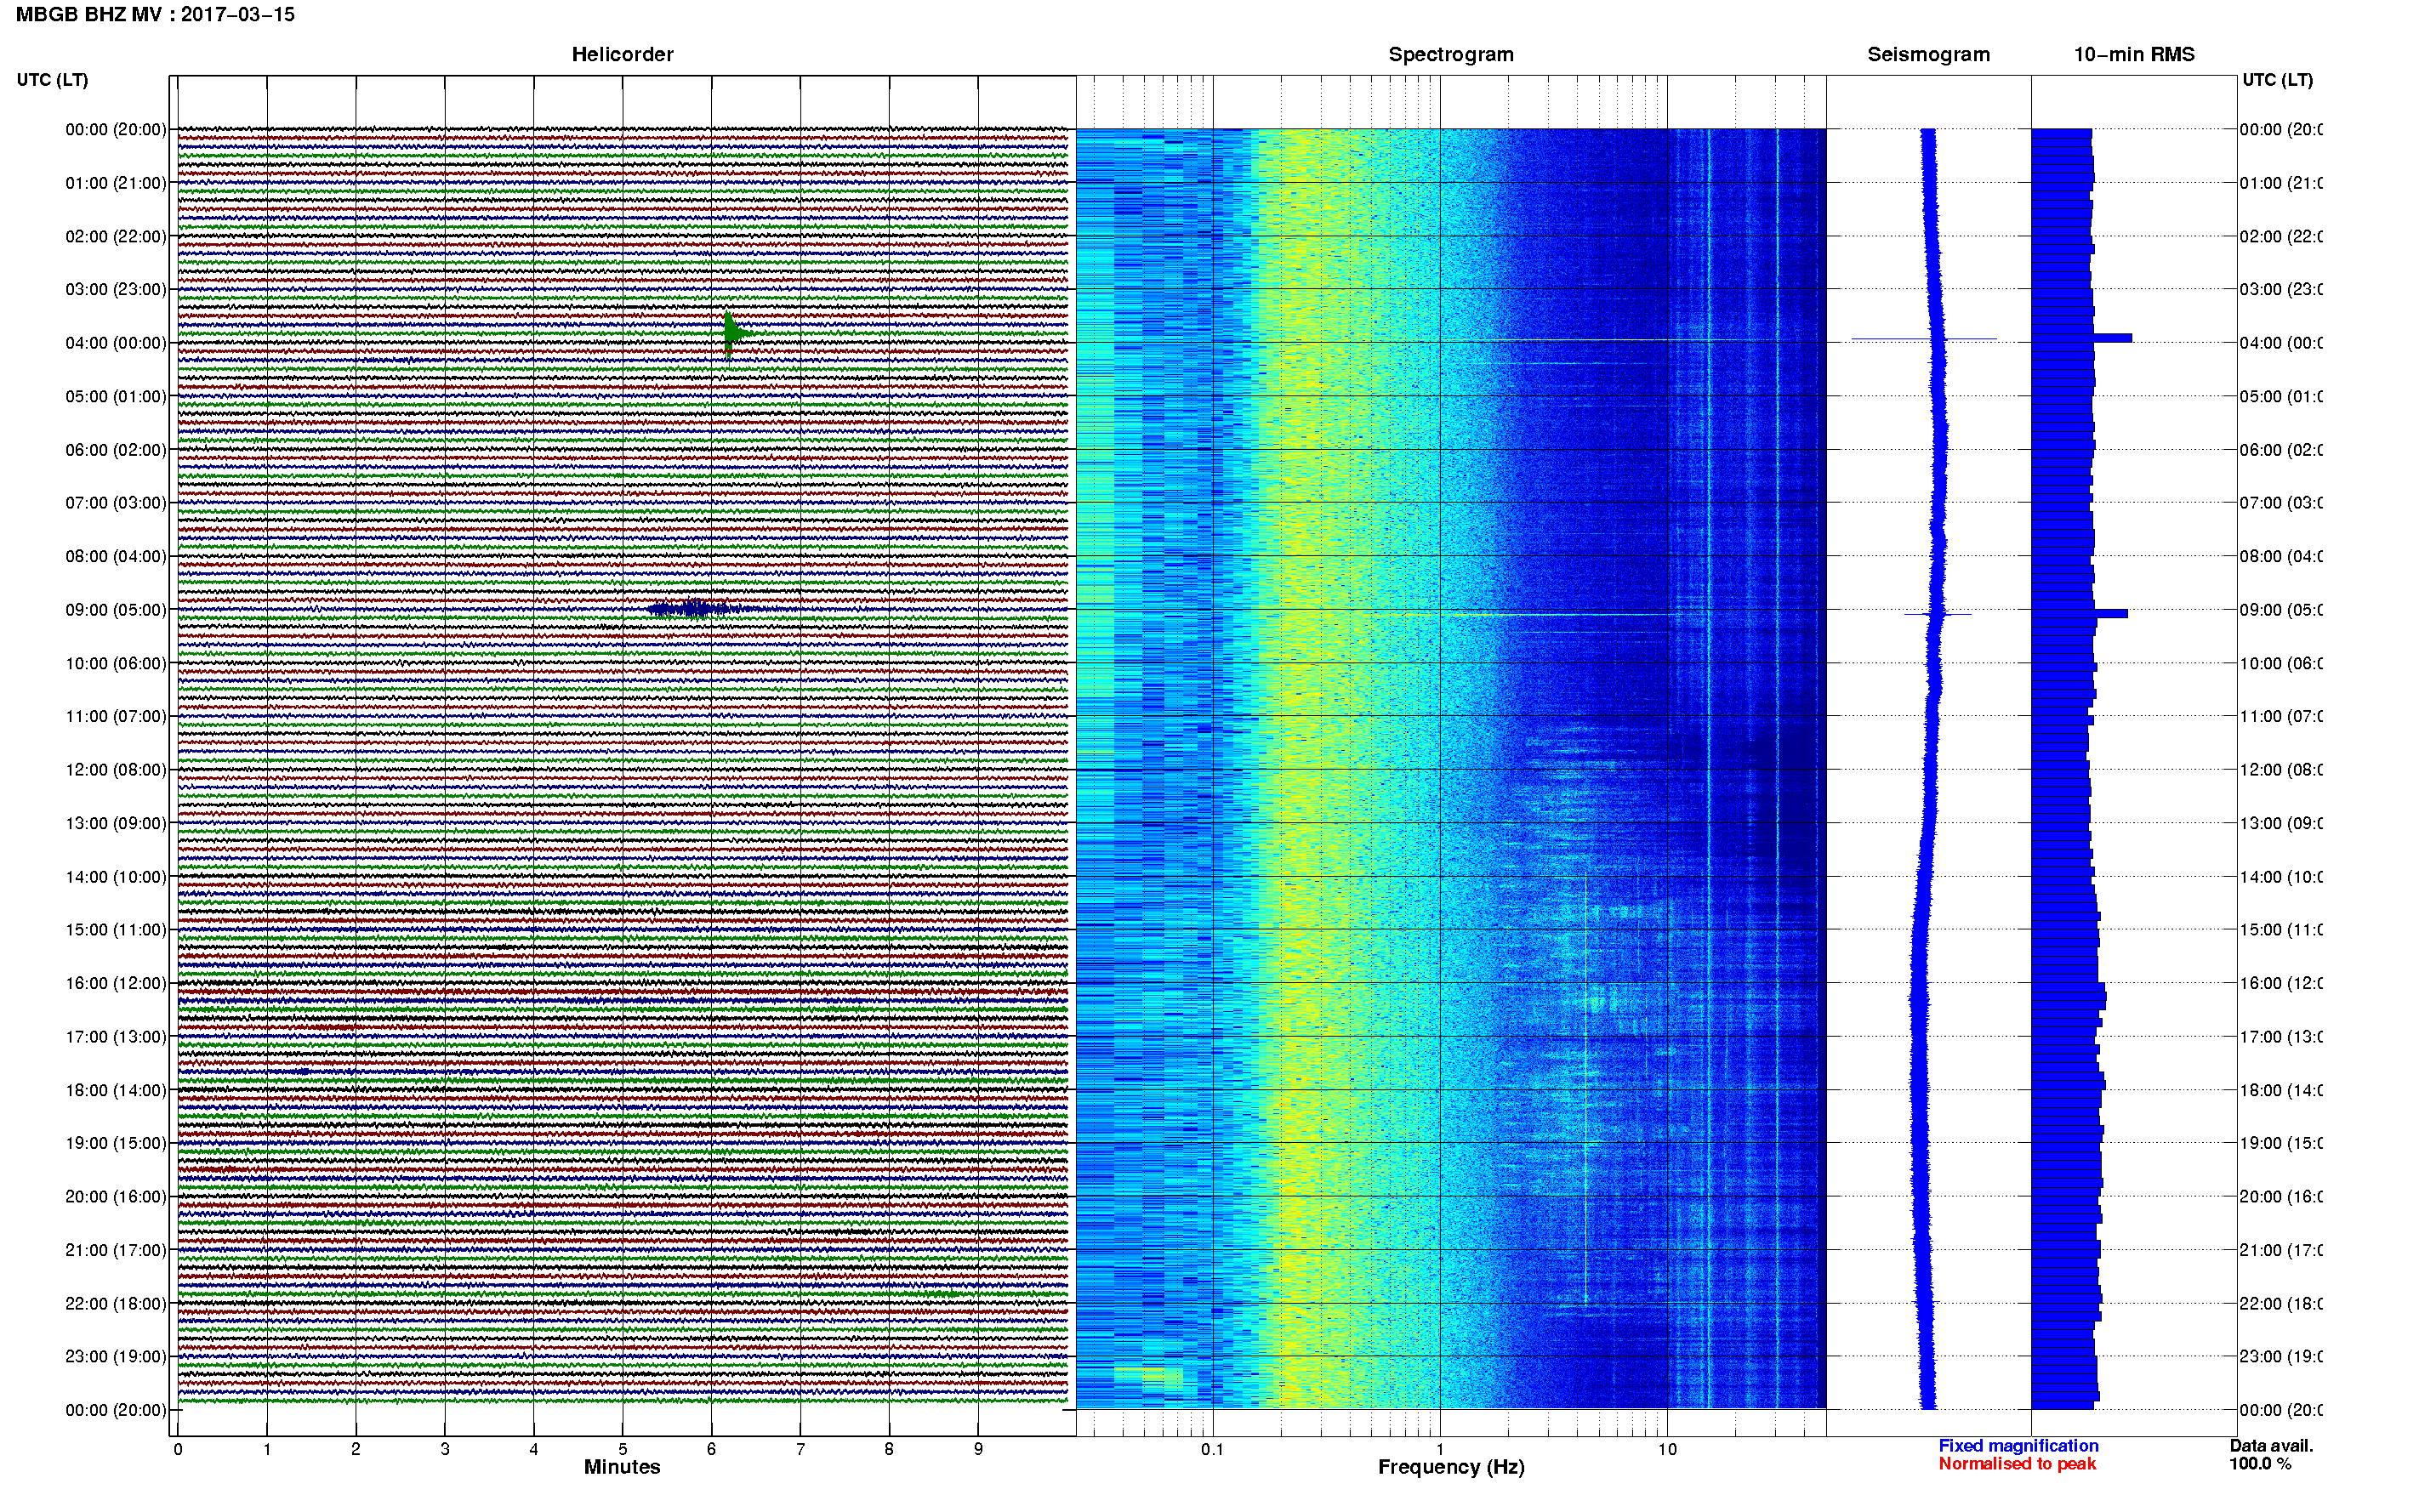Click the left '06:00 (02:00)' time label
Image resolution: width=2419 pixels, height=1512 pixels.
pos(116,450)
